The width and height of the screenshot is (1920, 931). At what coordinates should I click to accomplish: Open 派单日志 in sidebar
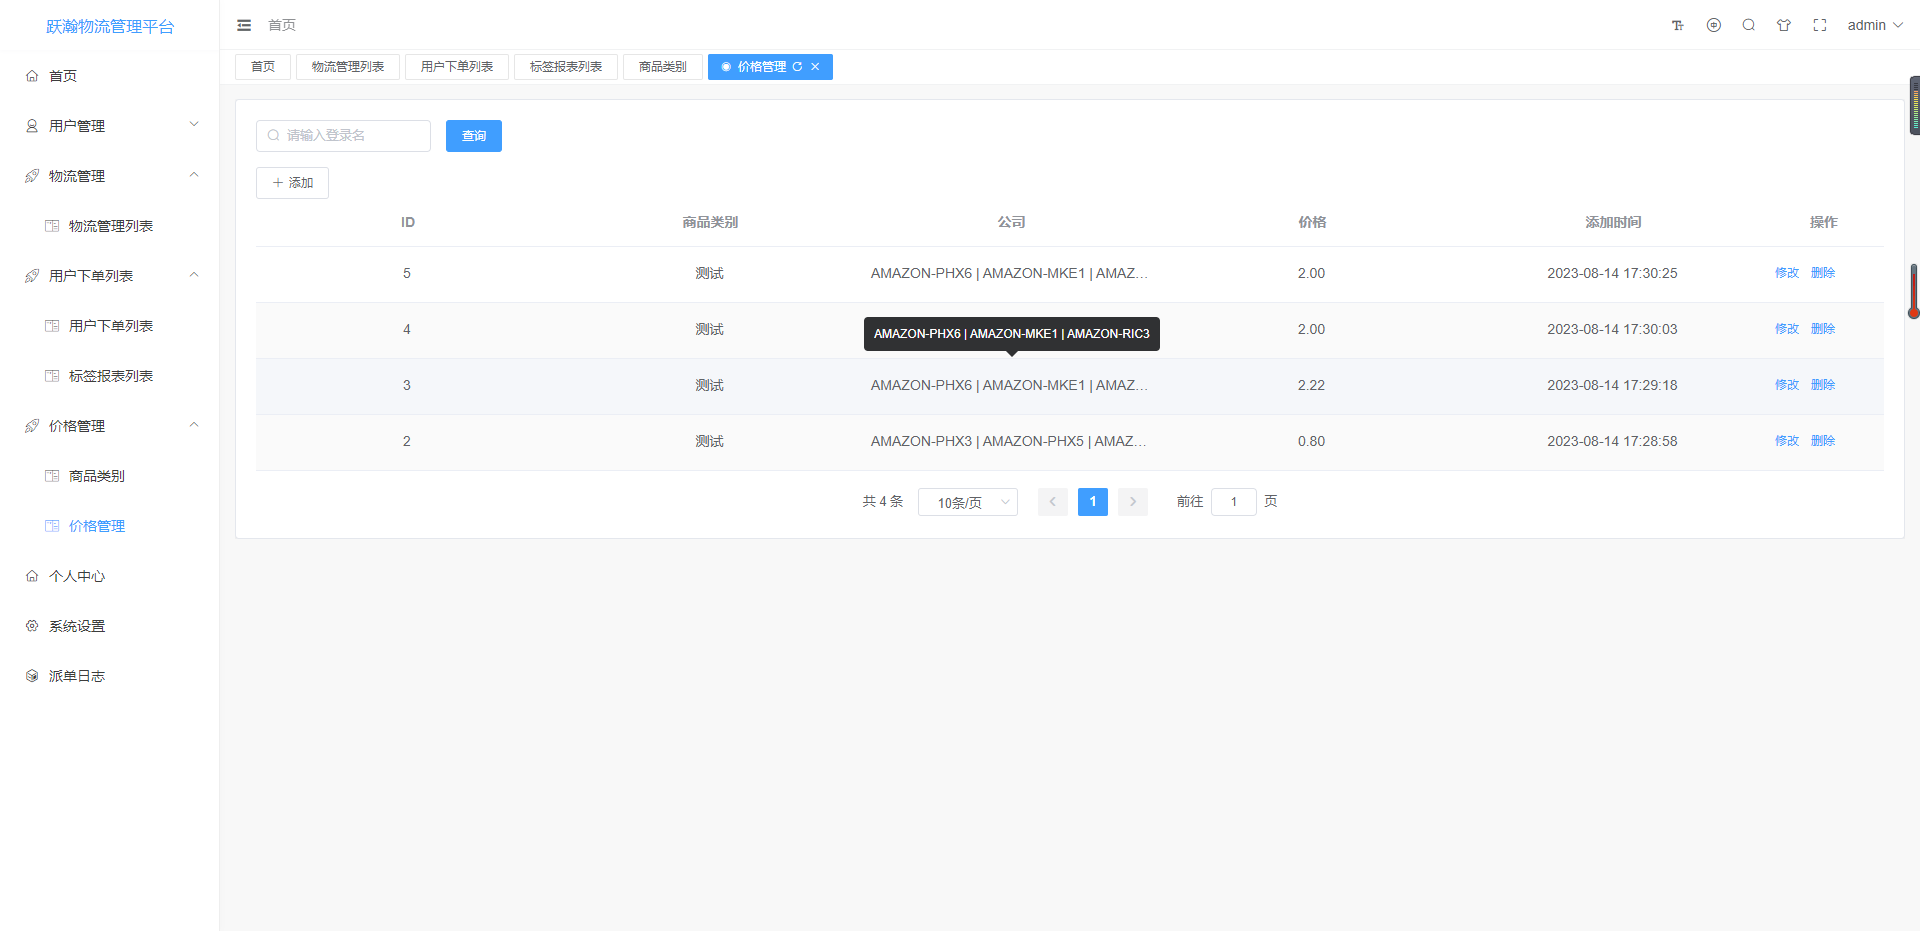110,676
